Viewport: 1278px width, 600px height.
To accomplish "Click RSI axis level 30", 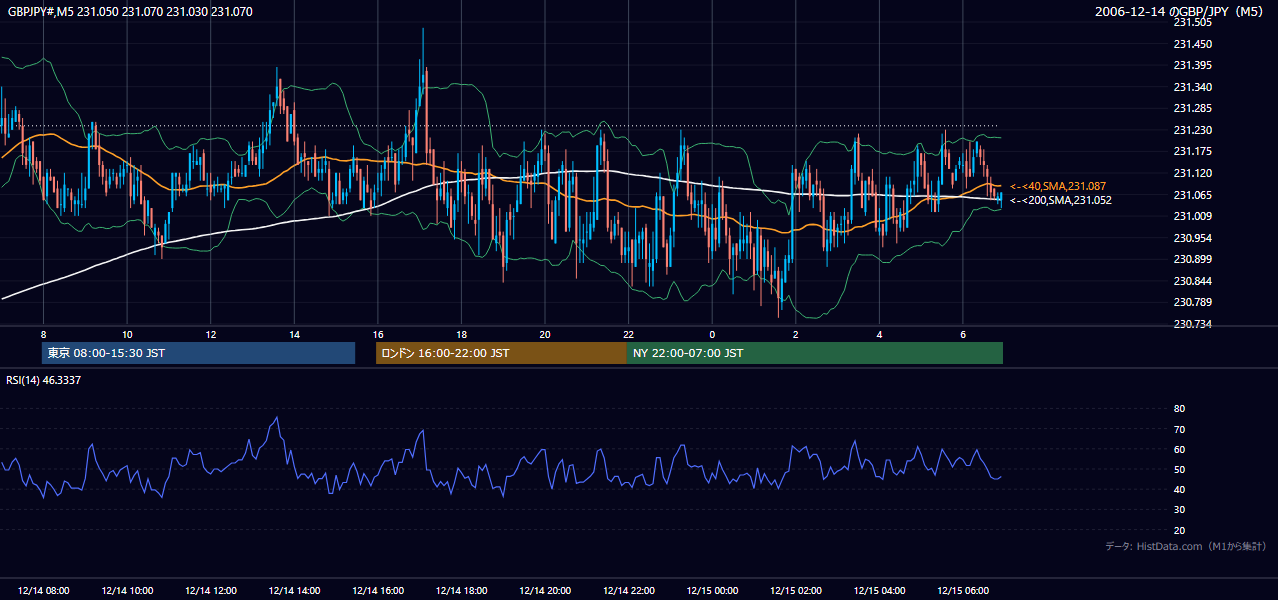I will coord(1179,510).
